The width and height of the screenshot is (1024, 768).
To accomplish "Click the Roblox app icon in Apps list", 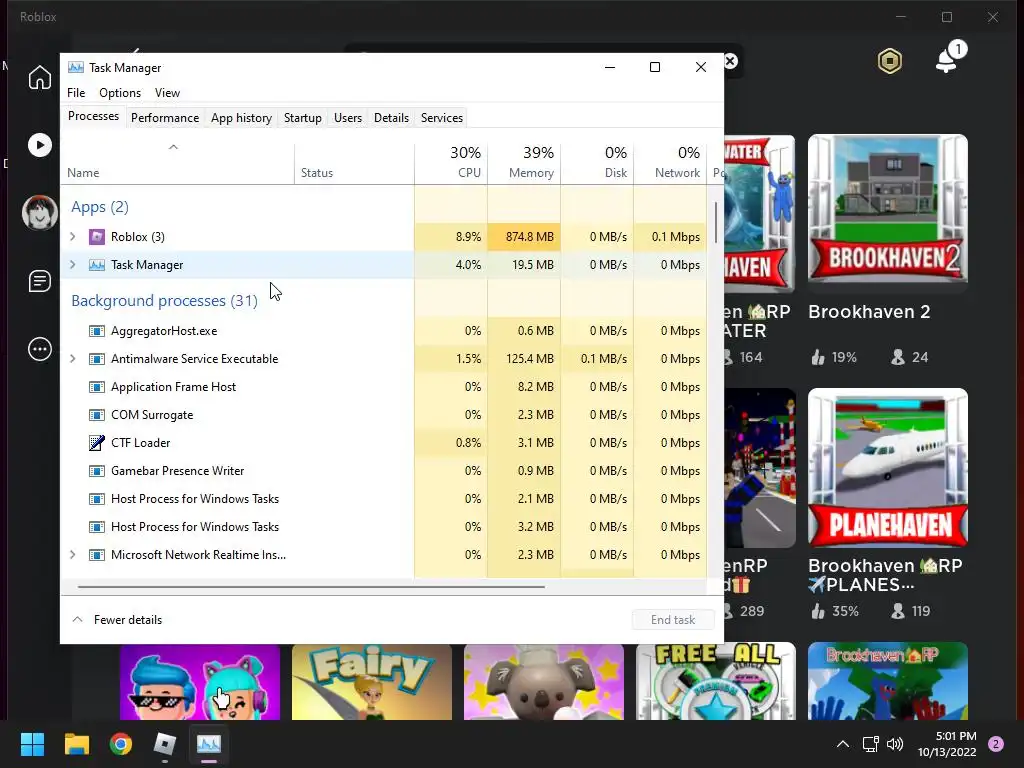I will click(x=97, y=236).
